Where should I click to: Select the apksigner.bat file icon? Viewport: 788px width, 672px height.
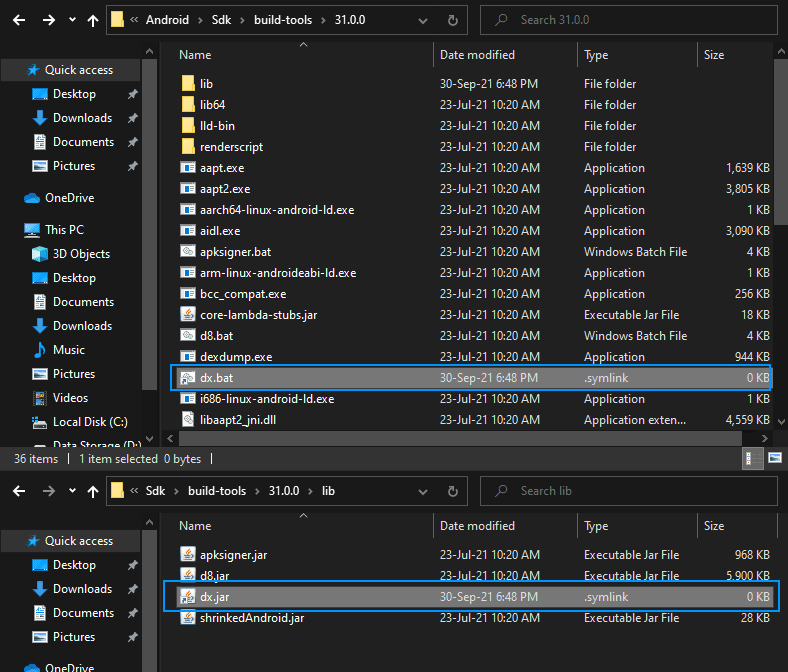point(187,252)
